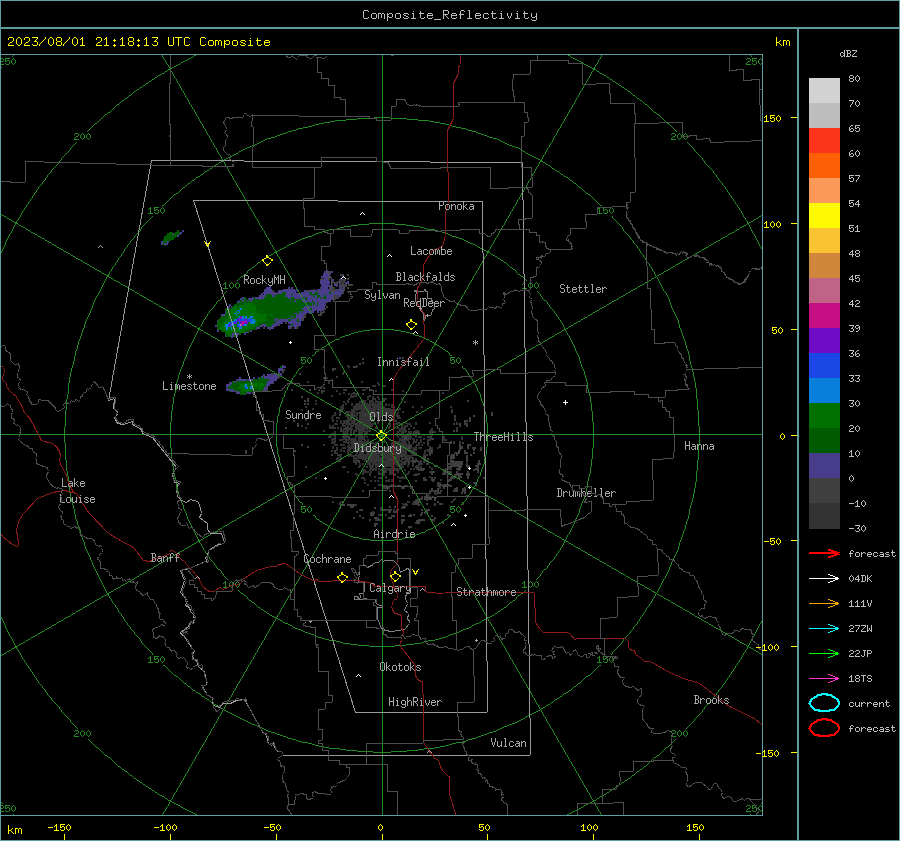Screen dimensions: 900x841
Task: Click the yellow 51 dBZ color swatch
Action: [824, 215]
